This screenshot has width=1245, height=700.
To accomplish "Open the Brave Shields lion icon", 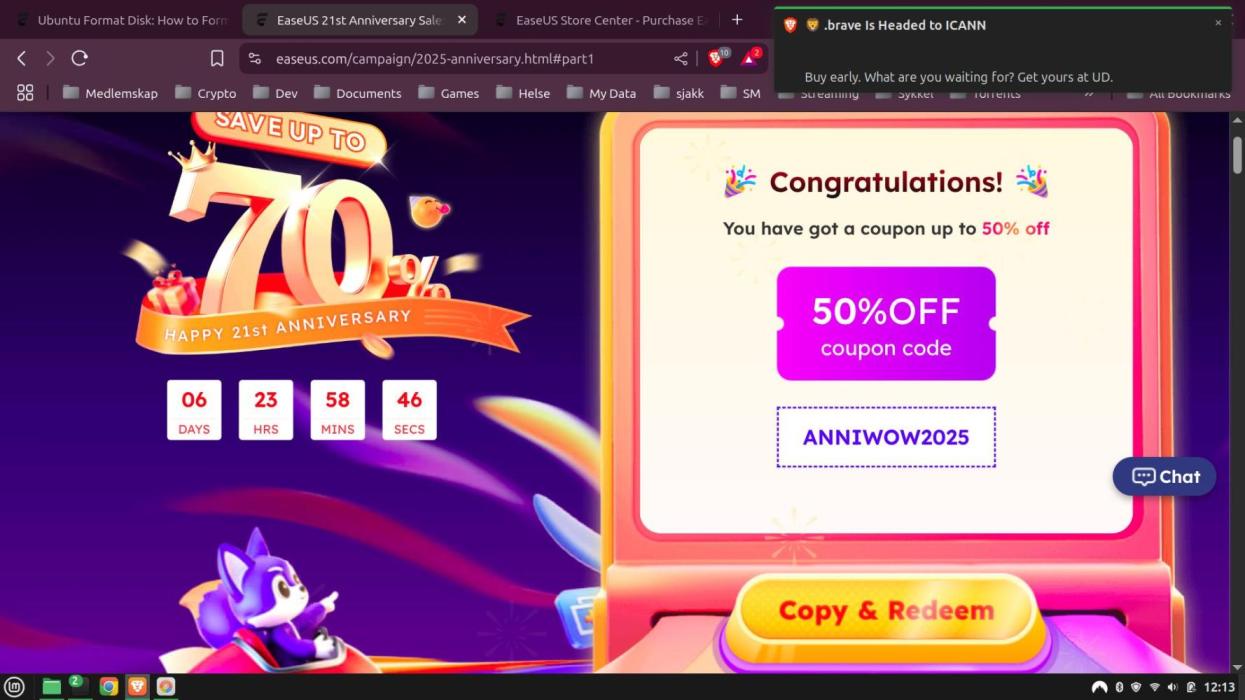I will coord(716,58).
